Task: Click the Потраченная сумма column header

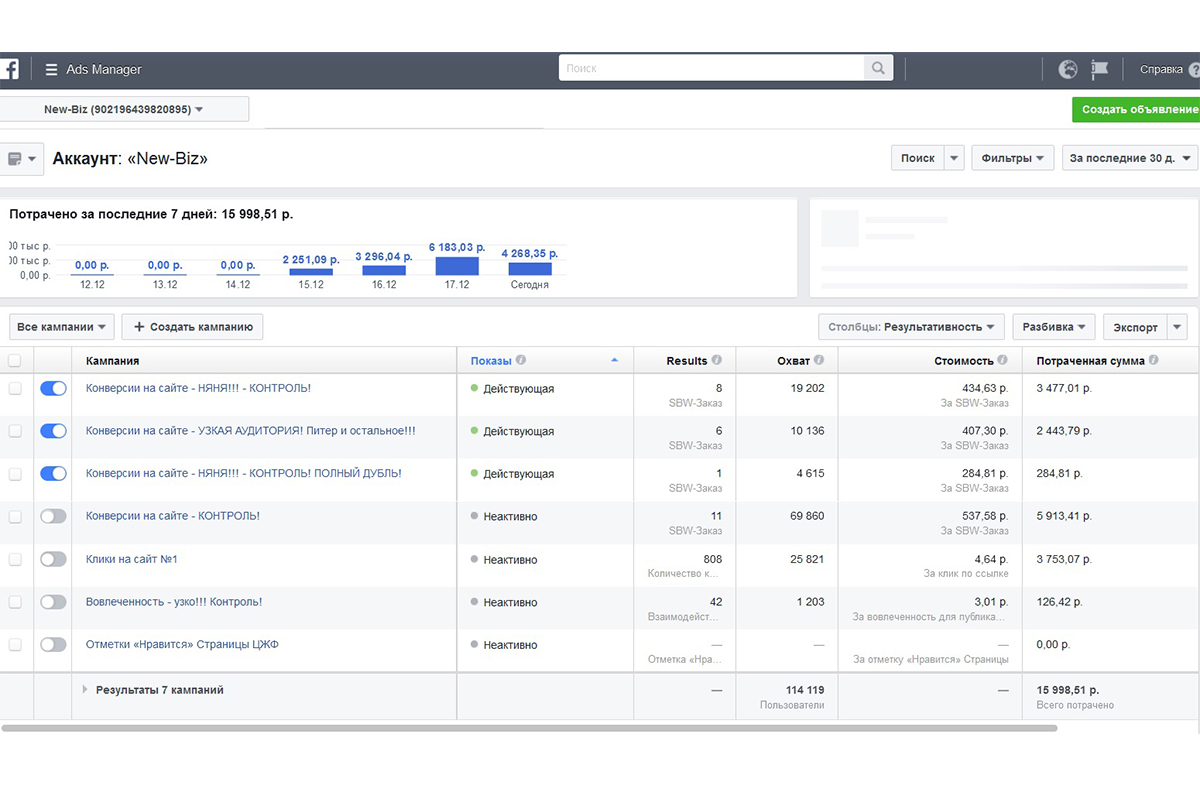Action: [1111, 361]
